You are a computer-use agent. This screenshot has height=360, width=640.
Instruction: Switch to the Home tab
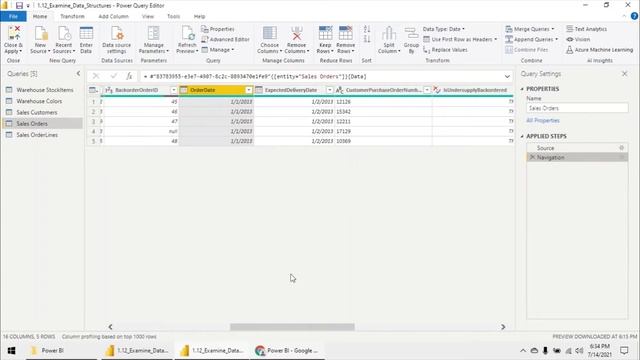point(40,16)
